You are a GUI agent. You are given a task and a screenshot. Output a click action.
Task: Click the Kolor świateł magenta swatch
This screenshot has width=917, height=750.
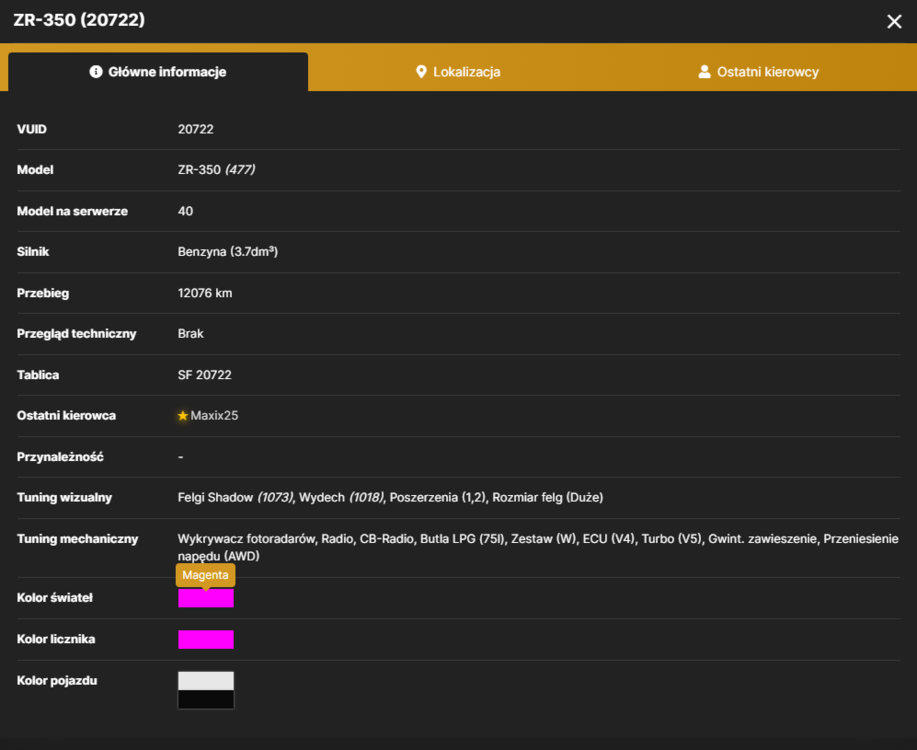click(206, 598)
